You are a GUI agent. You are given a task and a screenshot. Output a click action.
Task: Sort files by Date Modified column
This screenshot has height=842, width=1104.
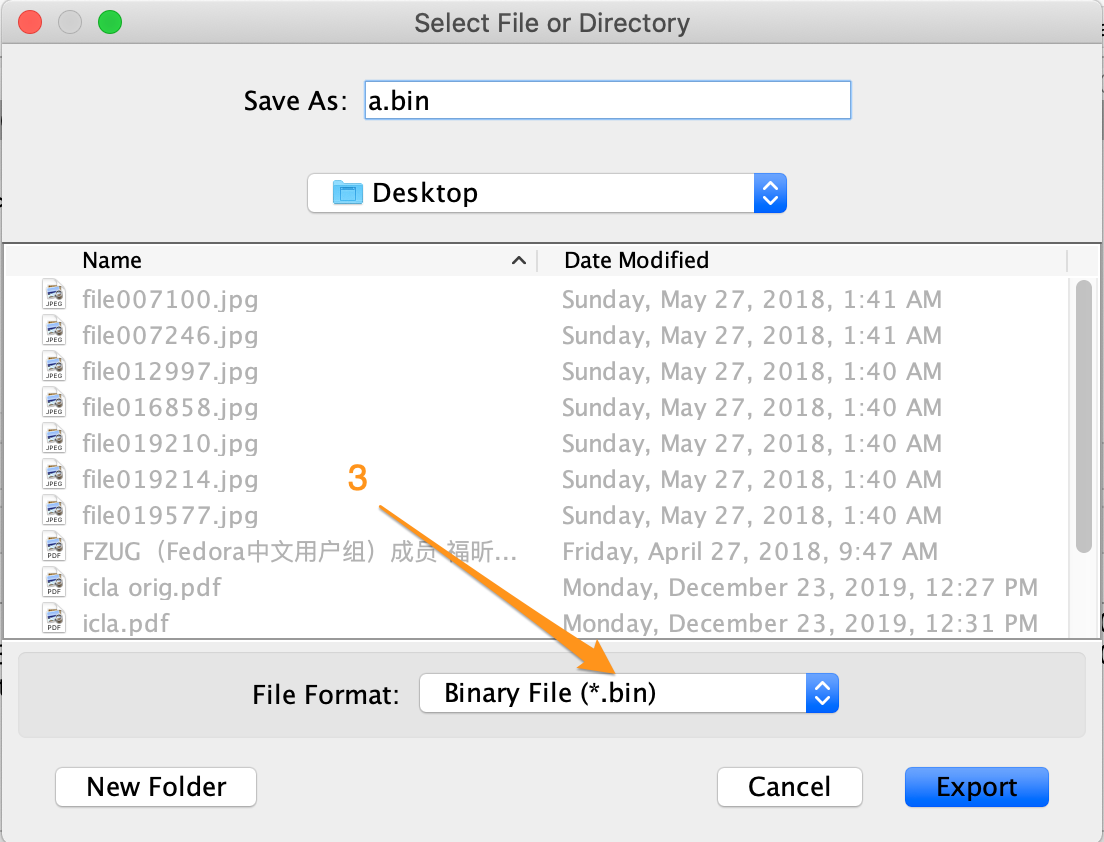coord(636,261)
